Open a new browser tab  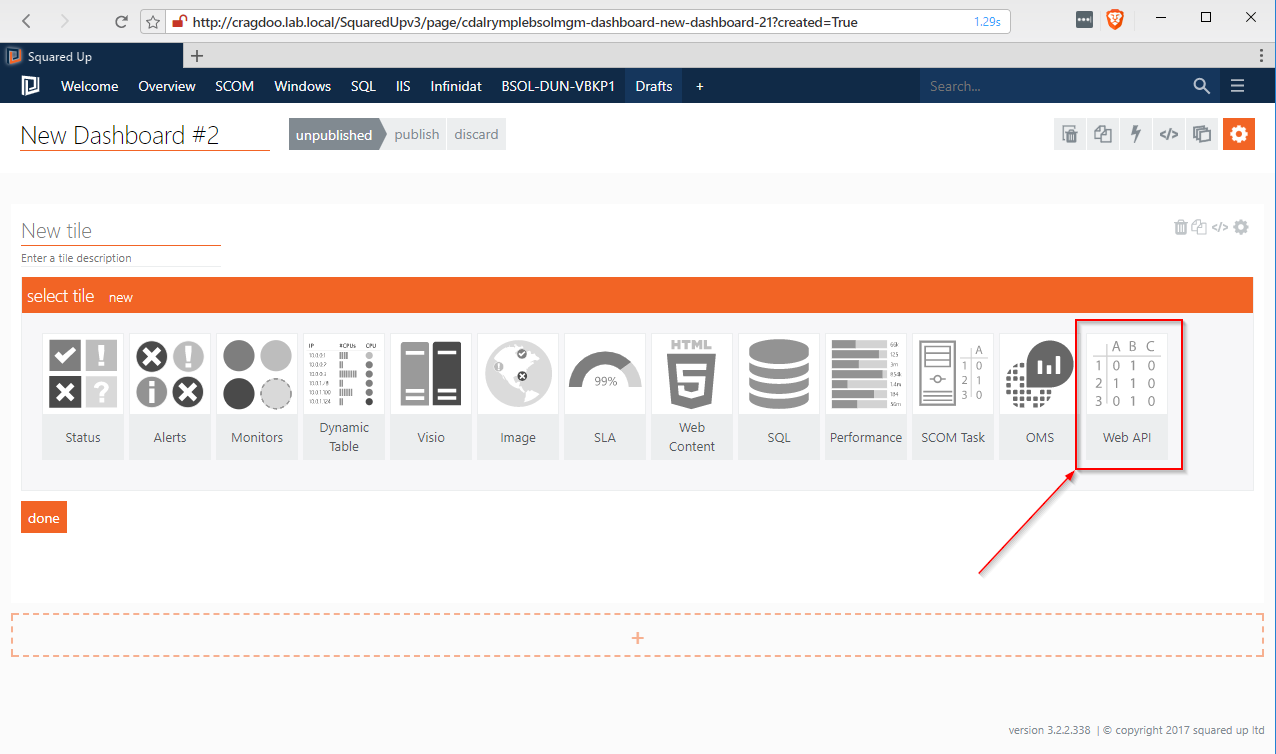(x=197, y=56)
